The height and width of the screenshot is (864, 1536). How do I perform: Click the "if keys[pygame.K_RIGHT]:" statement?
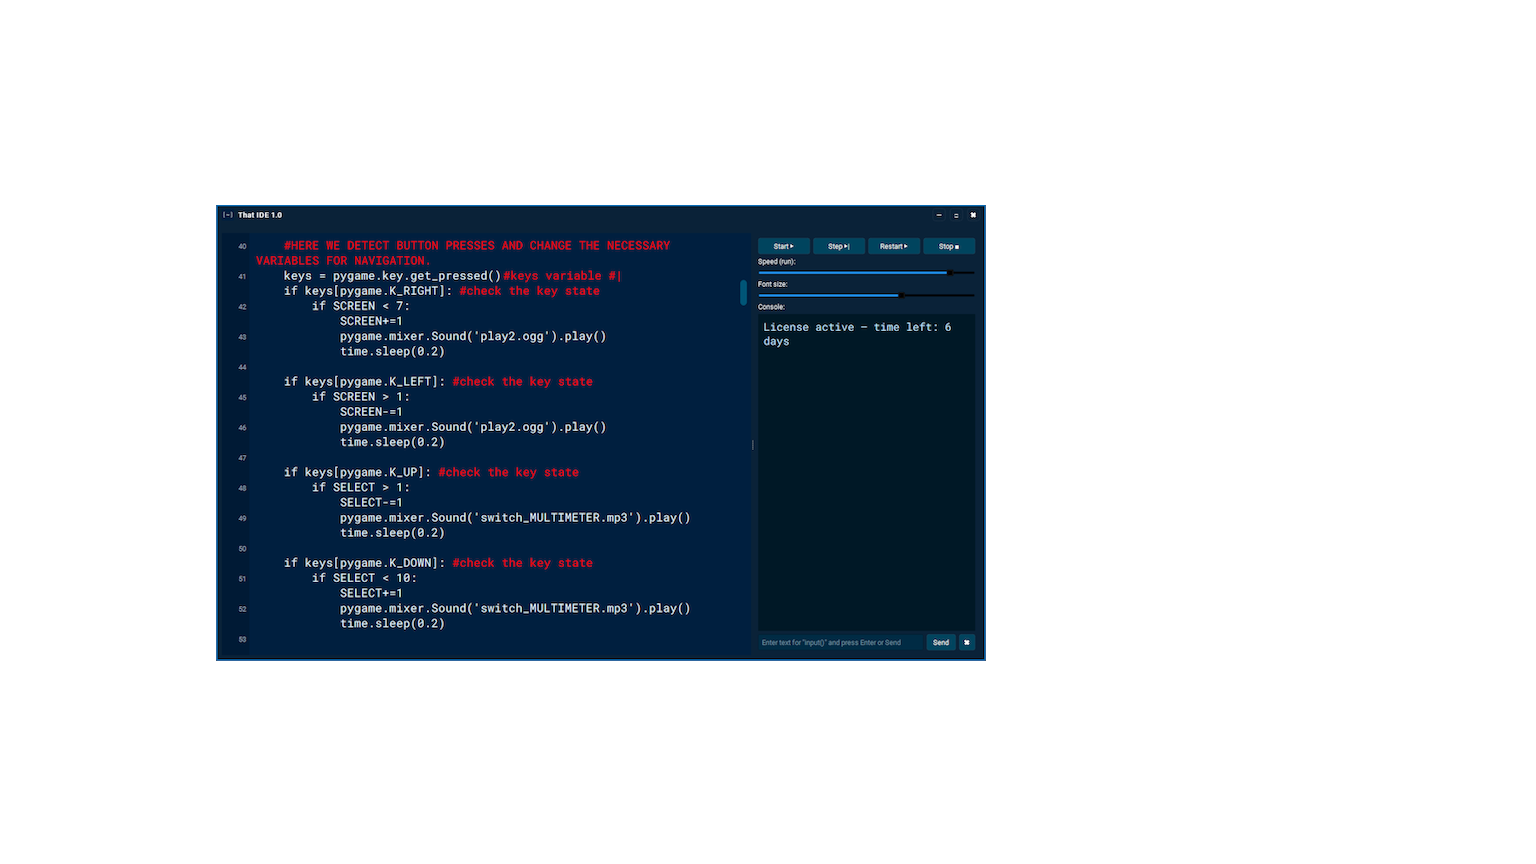point(368,291)
